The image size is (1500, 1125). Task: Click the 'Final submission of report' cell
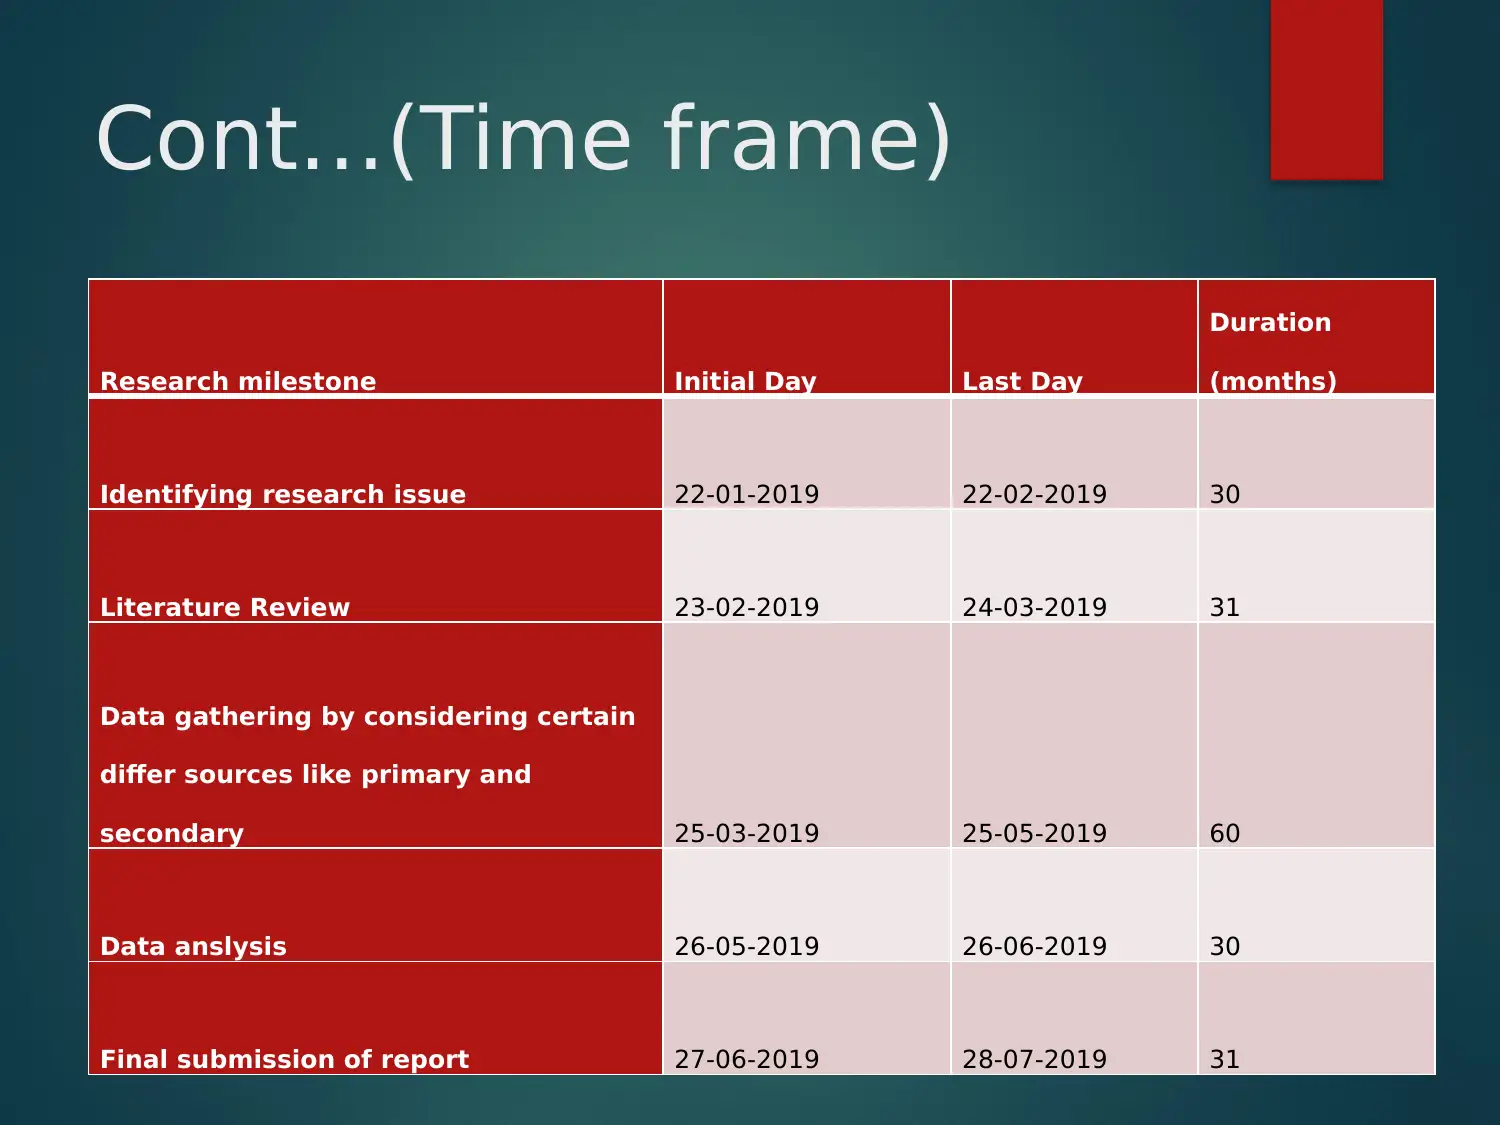[376, 1018]
